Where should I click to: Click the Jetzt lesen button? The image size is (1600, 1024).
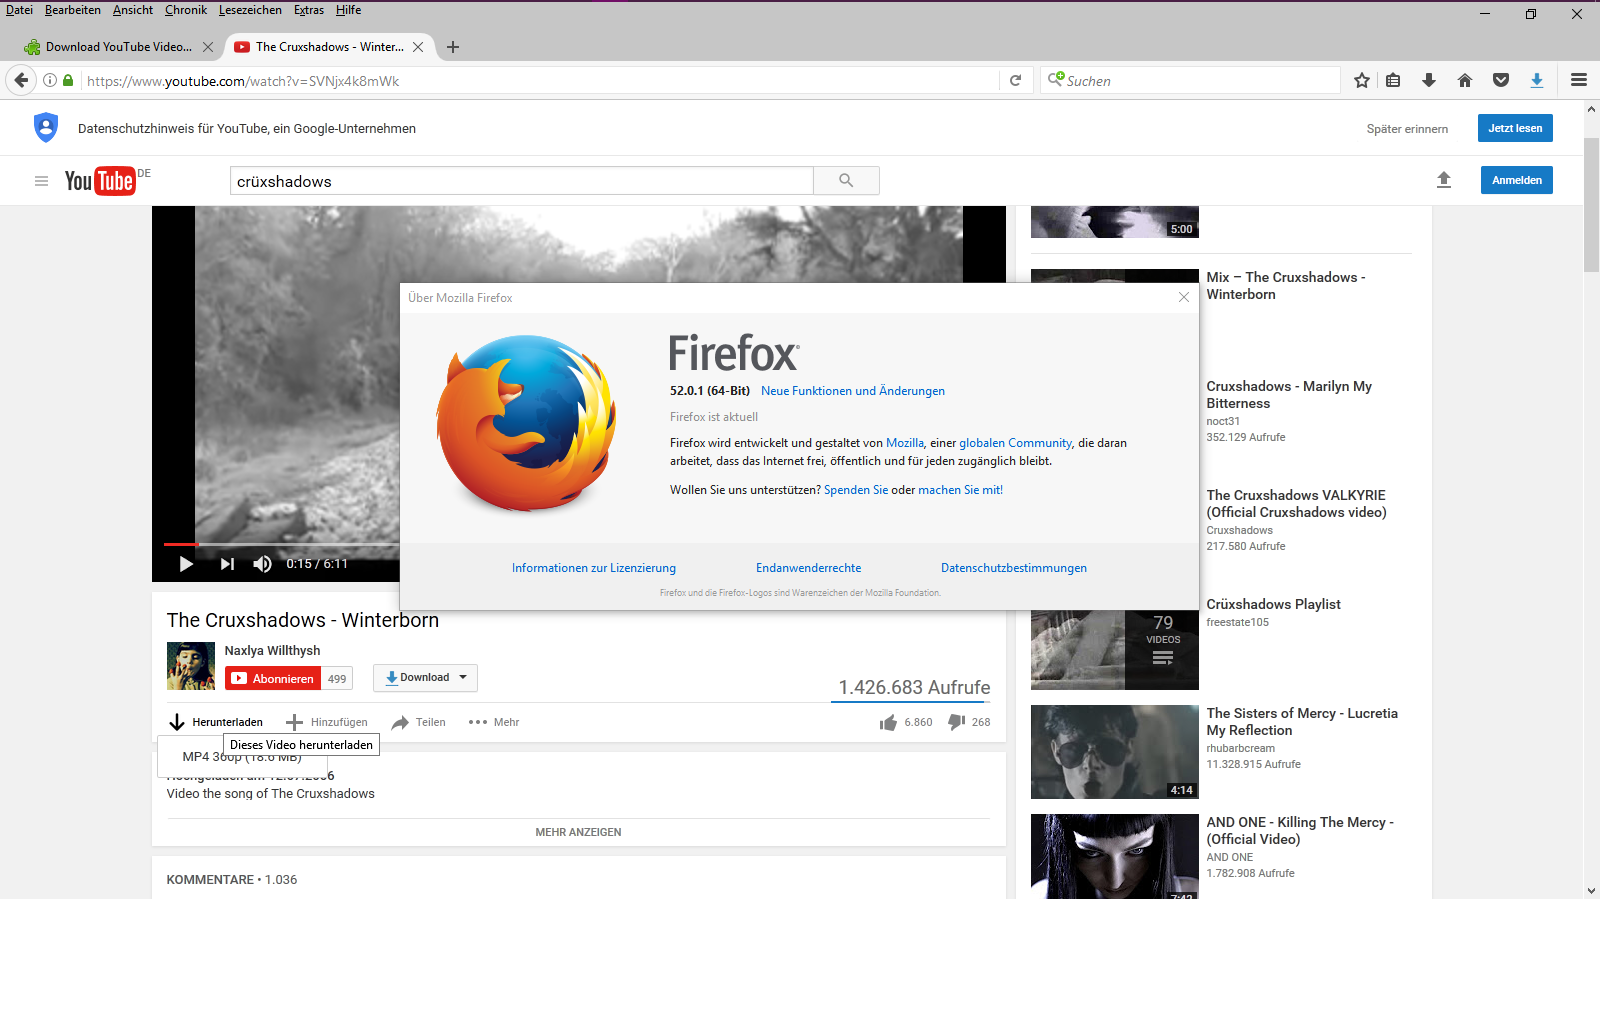[1515, 128]
